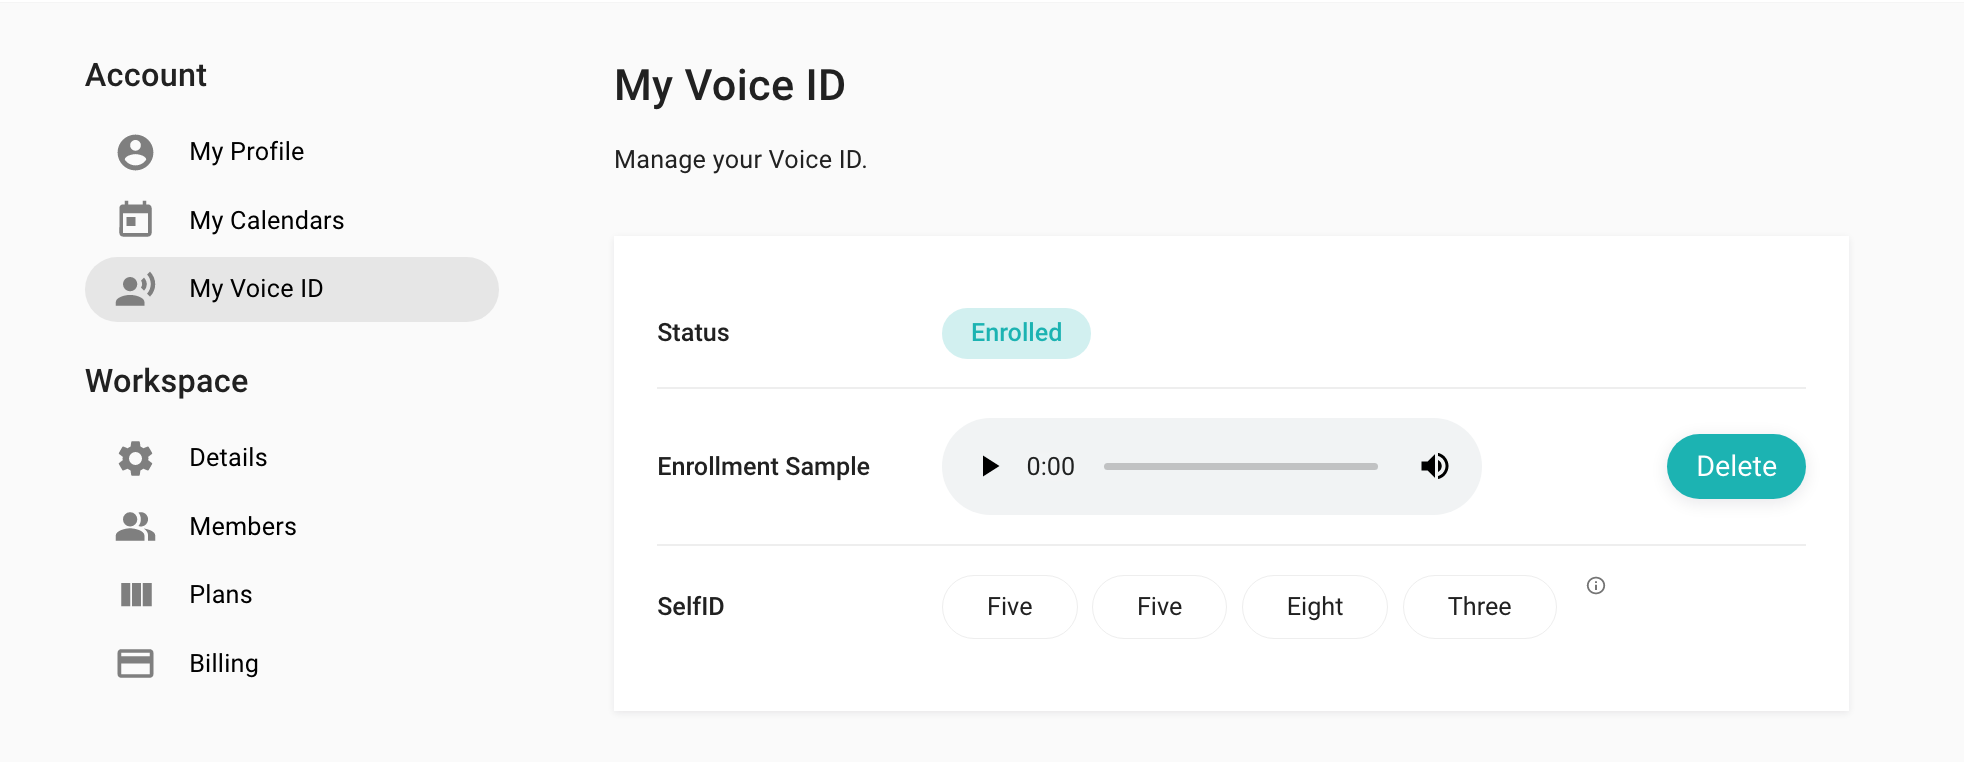Click the Members people icon
This screenshot has width=1964, height=762.
pos(135,527)
